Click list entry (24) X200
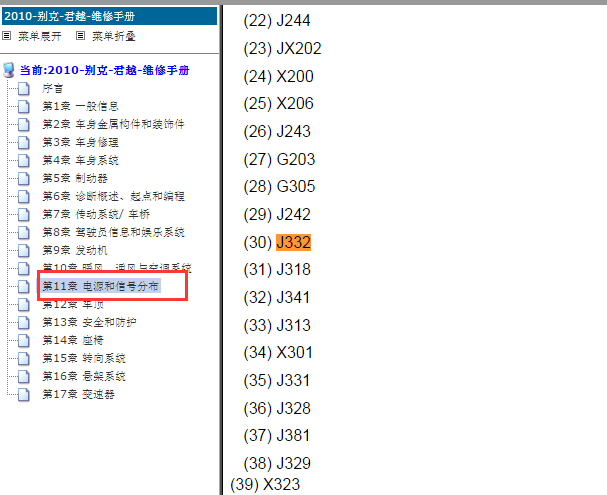607x495 pixels. (278, 76)
